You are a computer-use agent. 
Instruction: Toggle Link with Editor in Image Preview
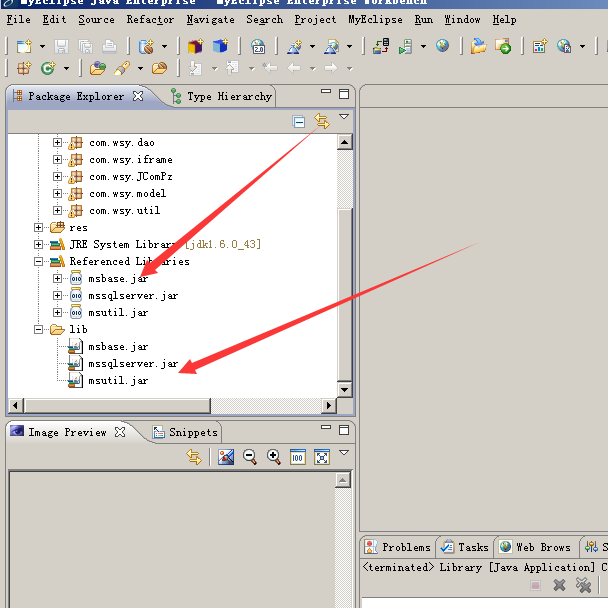[x=194, y=457]
